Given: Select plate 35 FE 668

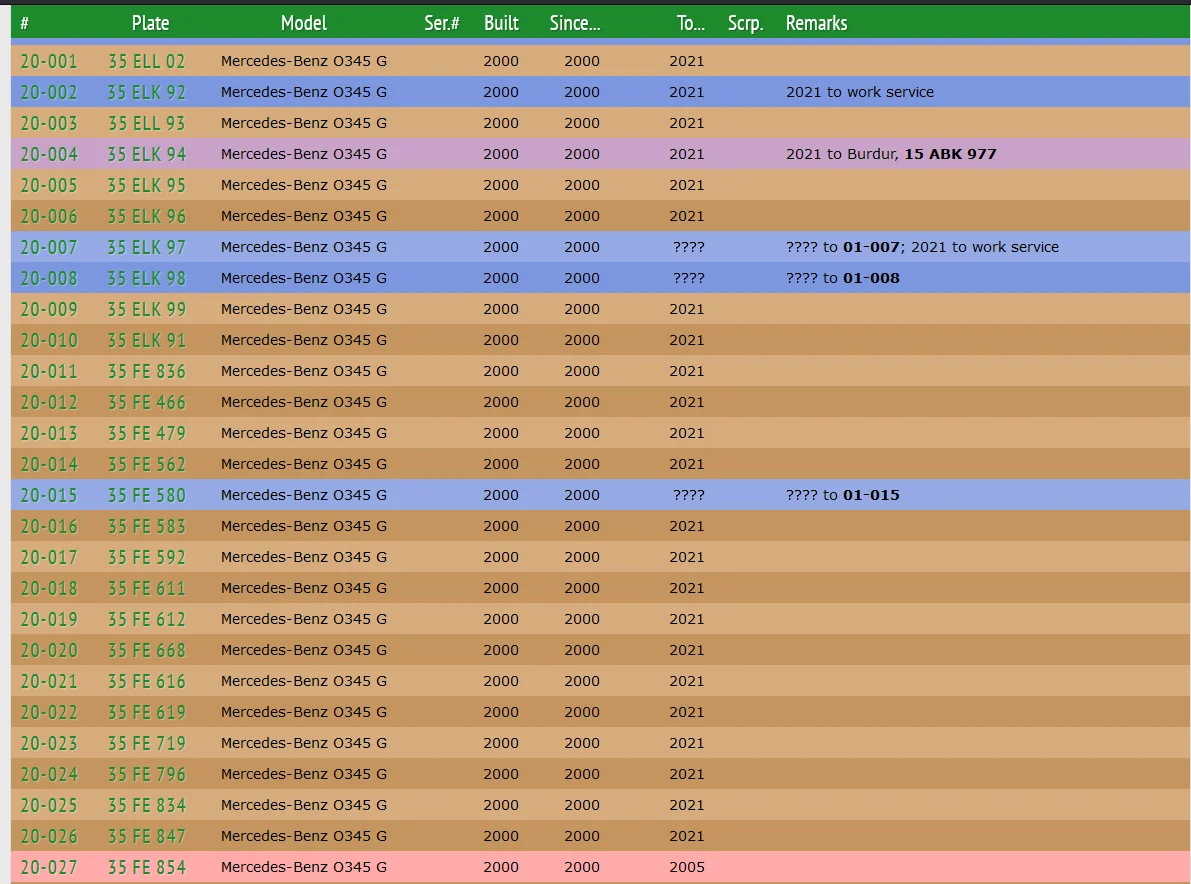Looking at the screenshot, I should (146, 650).
